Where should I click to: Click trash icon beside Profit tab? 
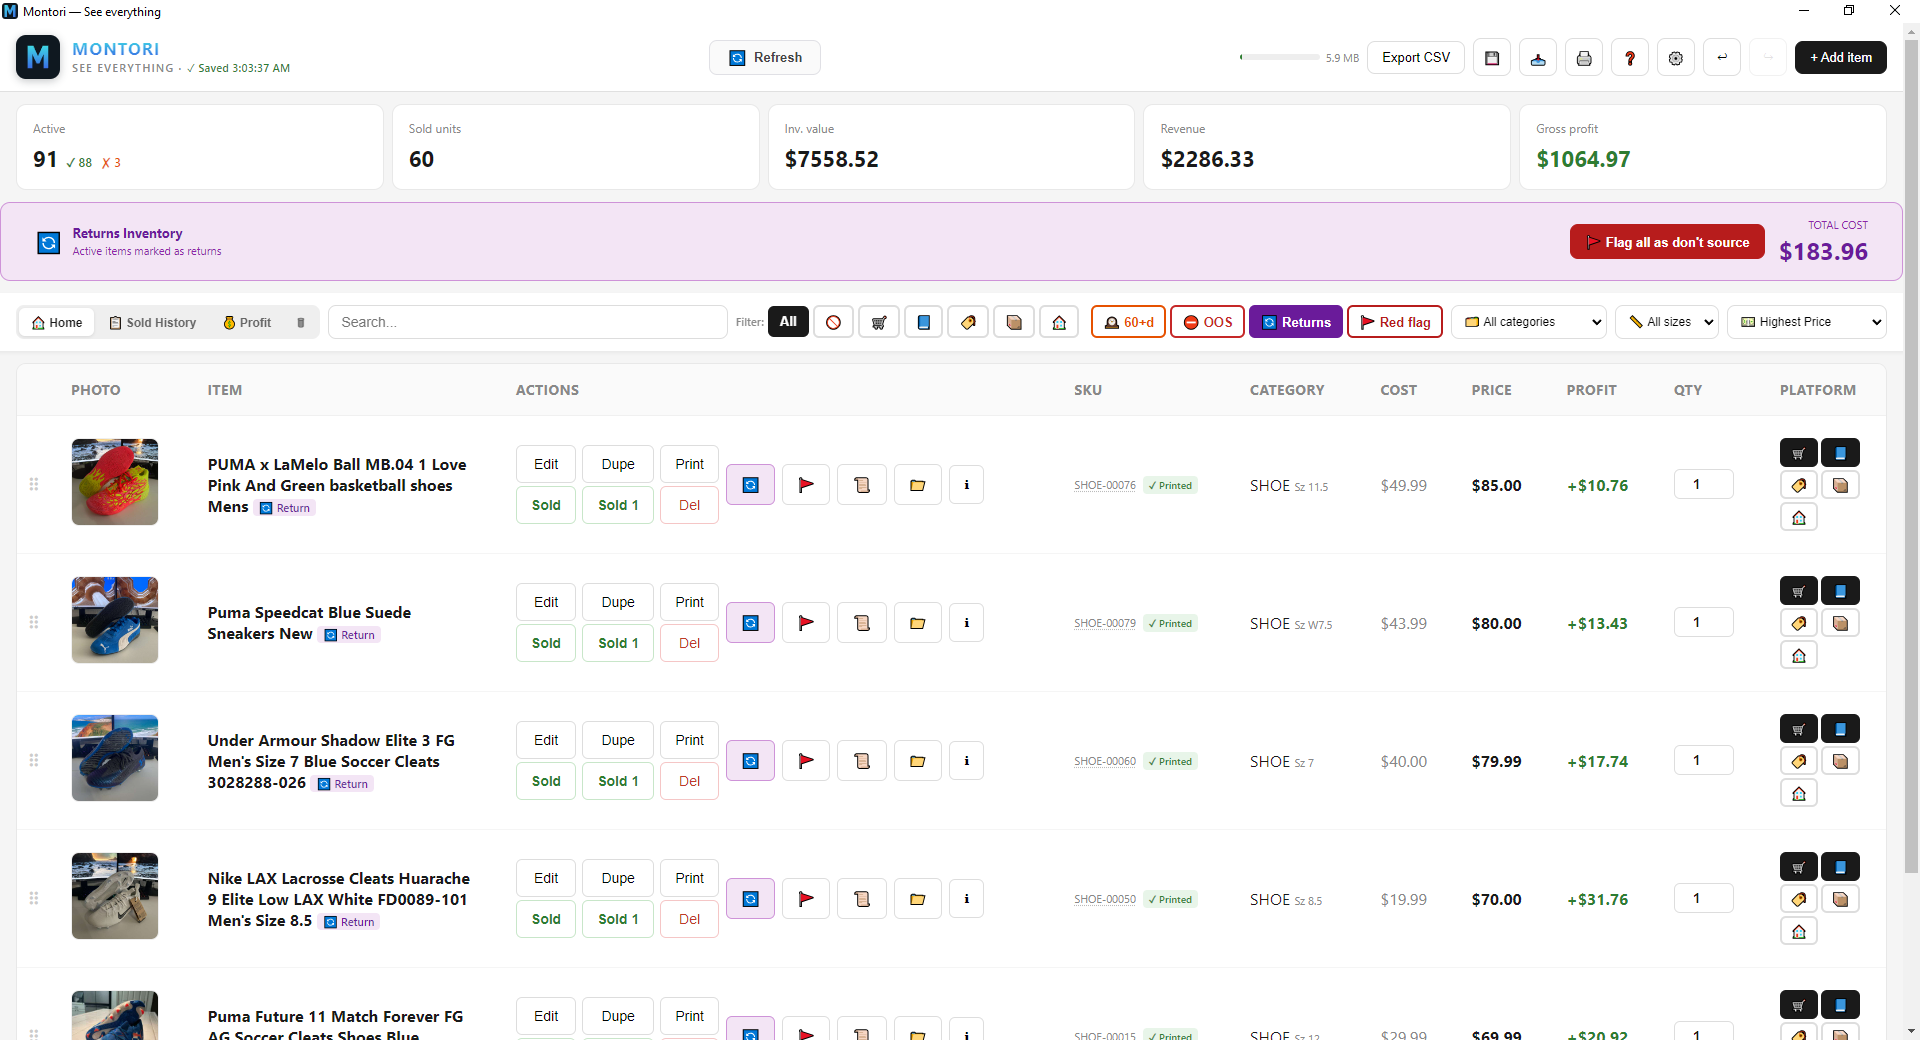(300, 322)
